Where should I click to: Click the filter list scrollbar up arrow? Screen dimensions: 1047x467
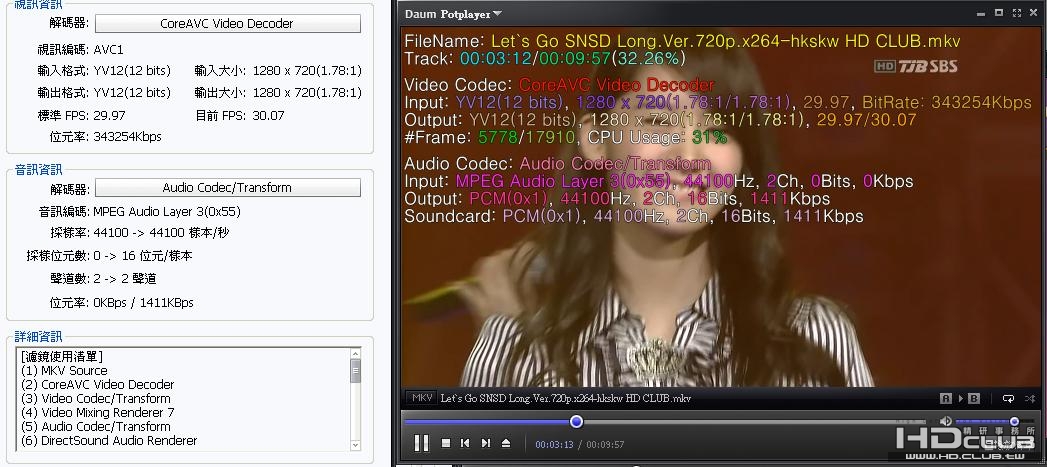tap(355, 353)
